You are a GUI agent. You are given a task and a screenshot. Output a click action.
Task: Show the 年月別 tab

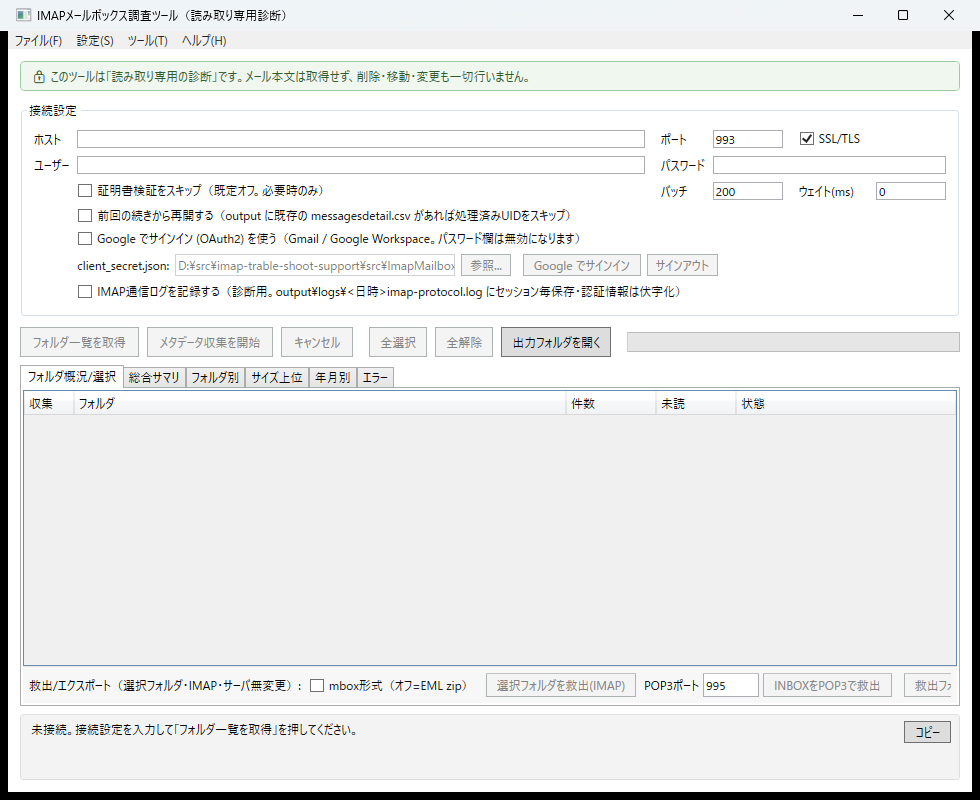[332, 378]
